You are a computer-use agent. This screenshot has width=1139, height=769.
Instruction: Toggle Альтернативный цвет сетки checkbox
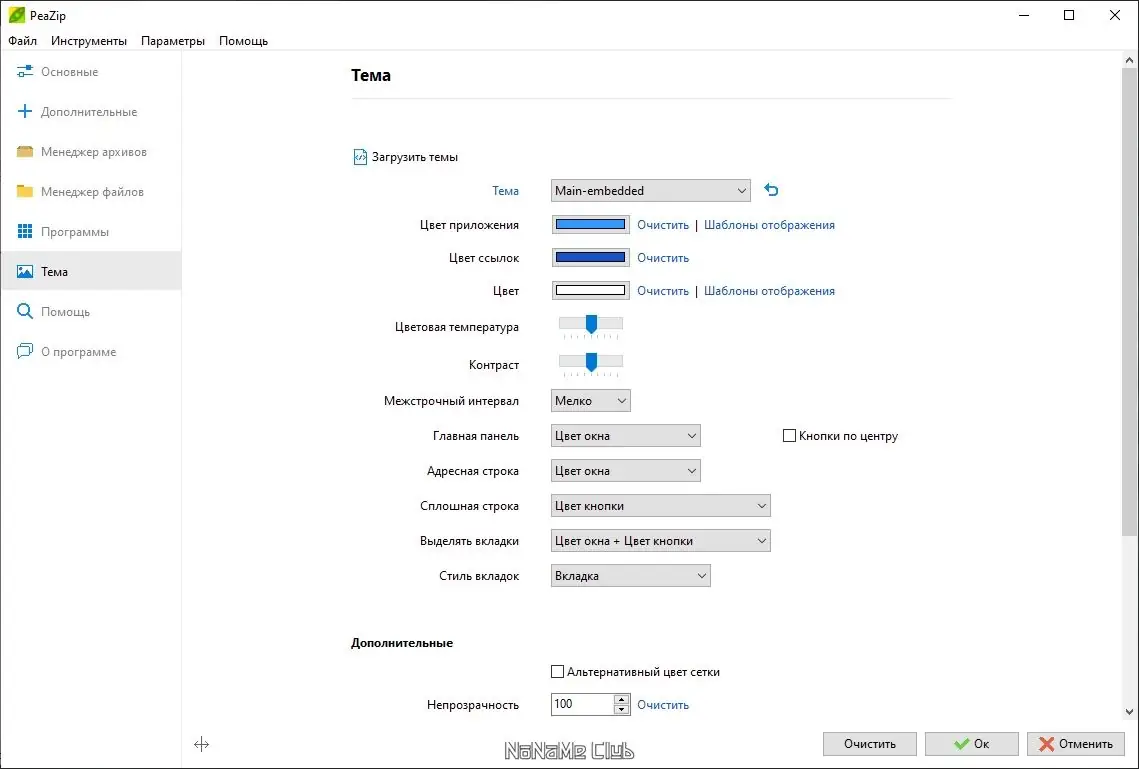pos(558,672)
